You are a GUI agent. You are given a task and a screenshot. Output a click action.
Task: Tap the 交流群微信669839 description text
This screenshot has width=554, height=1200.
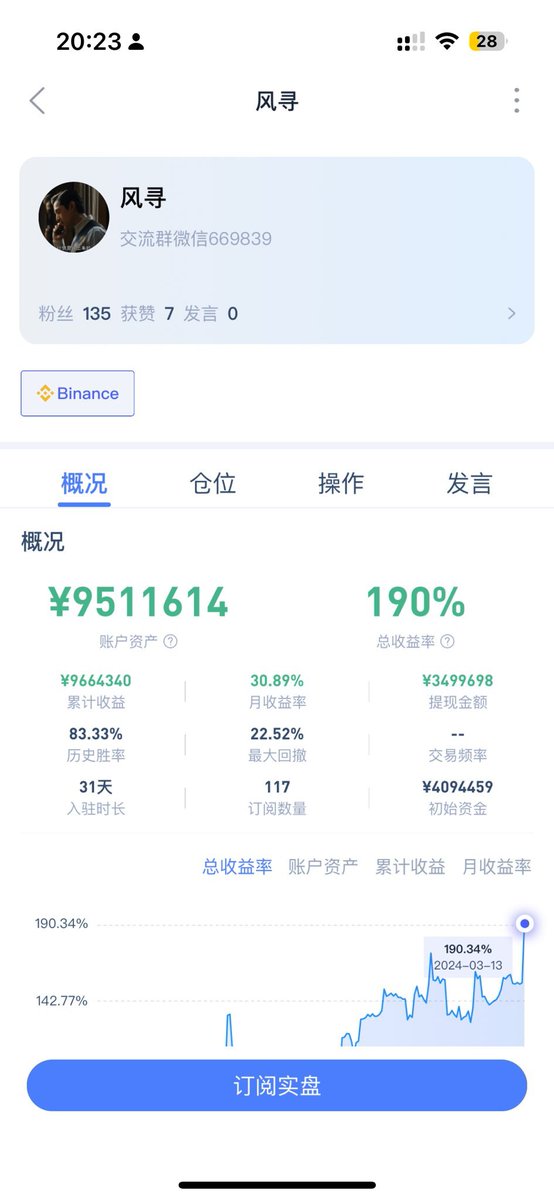pos(196,239)
